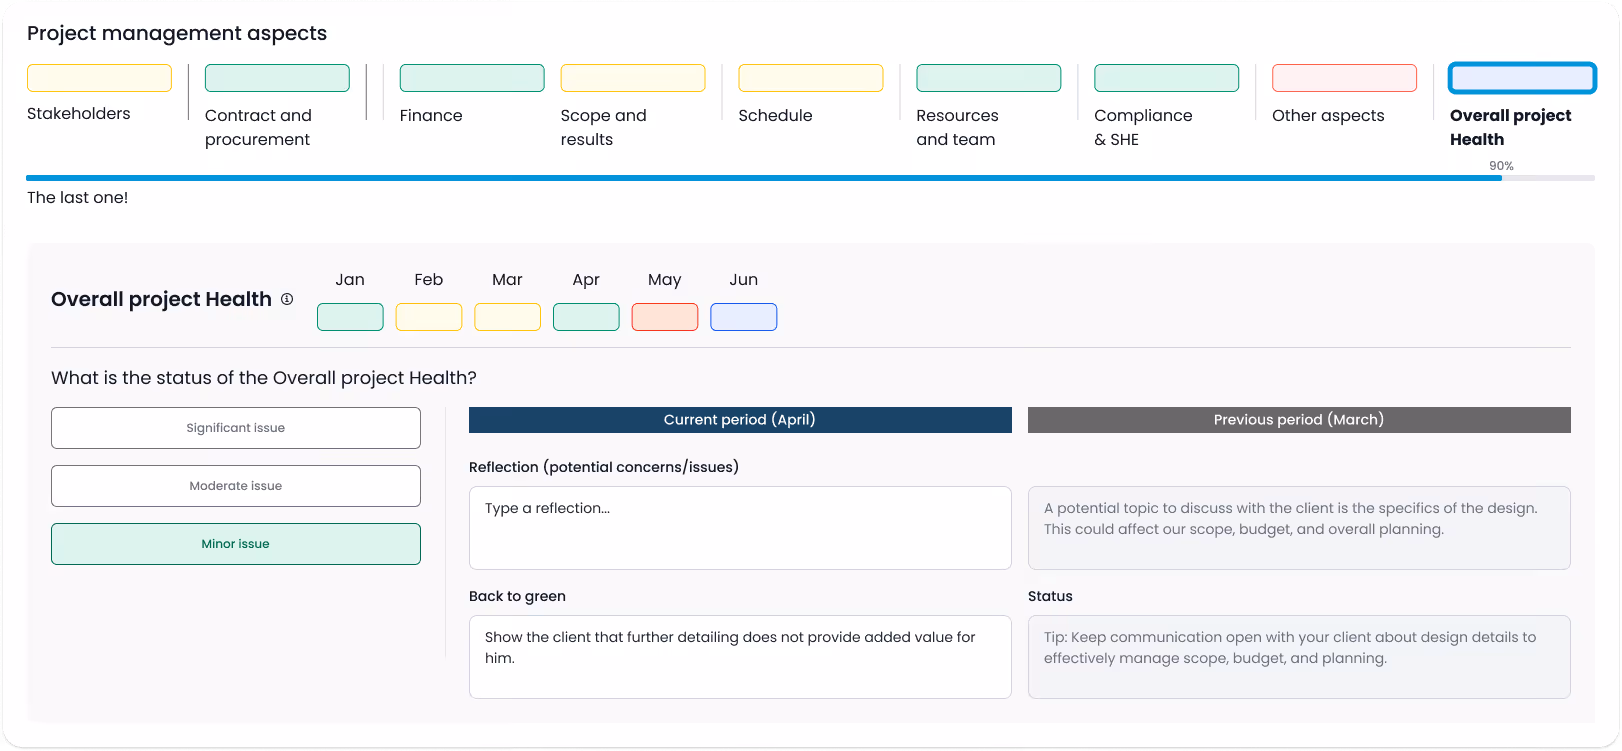Viewport: 1622px width, 751px height.
Task: Click 'The last one!' text
Action: 77,198
